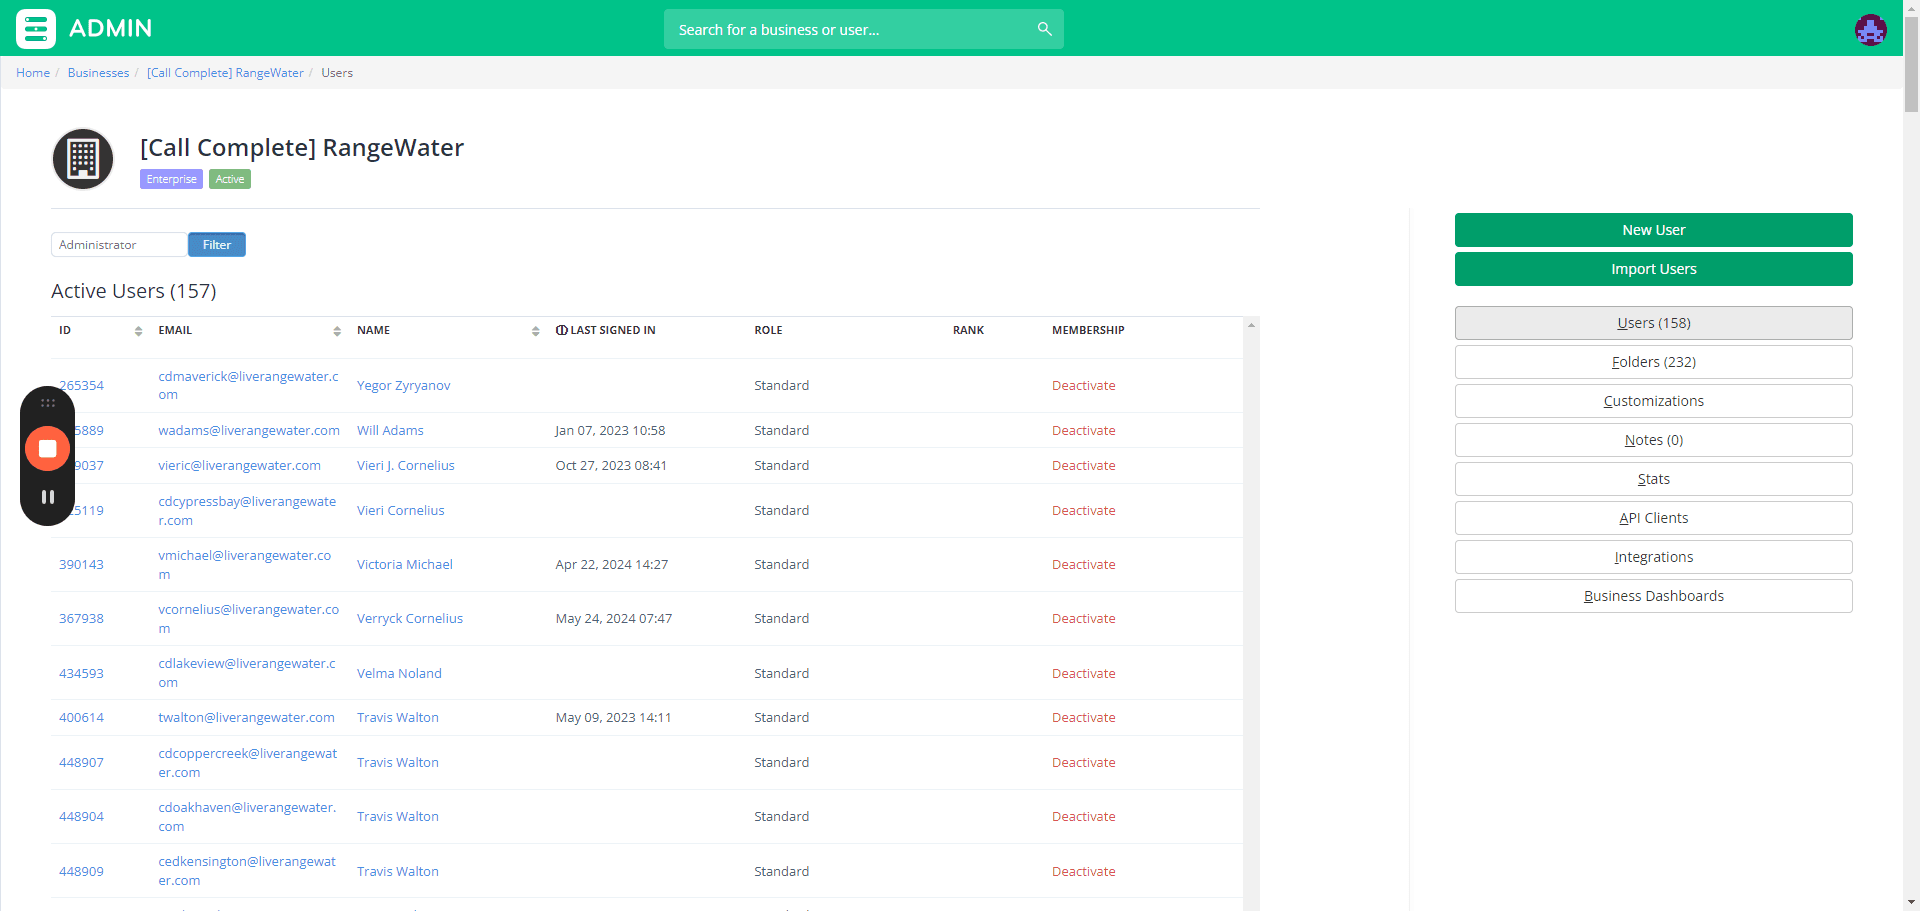Image resolution: width=1920 pixels, height=911 pixels.
Task: Open user ID 434593
Action: 81,674
